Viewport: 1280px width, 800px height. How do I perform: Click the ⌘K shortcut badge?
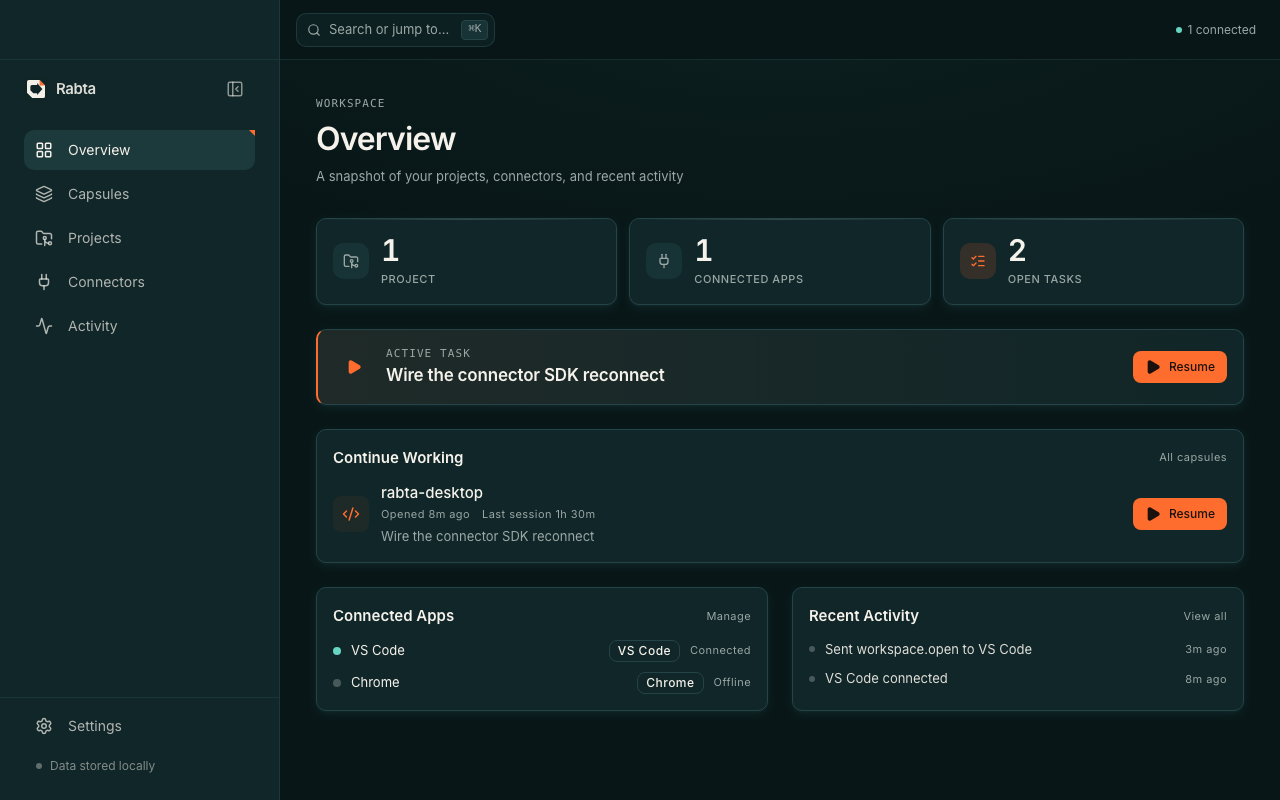474,29
